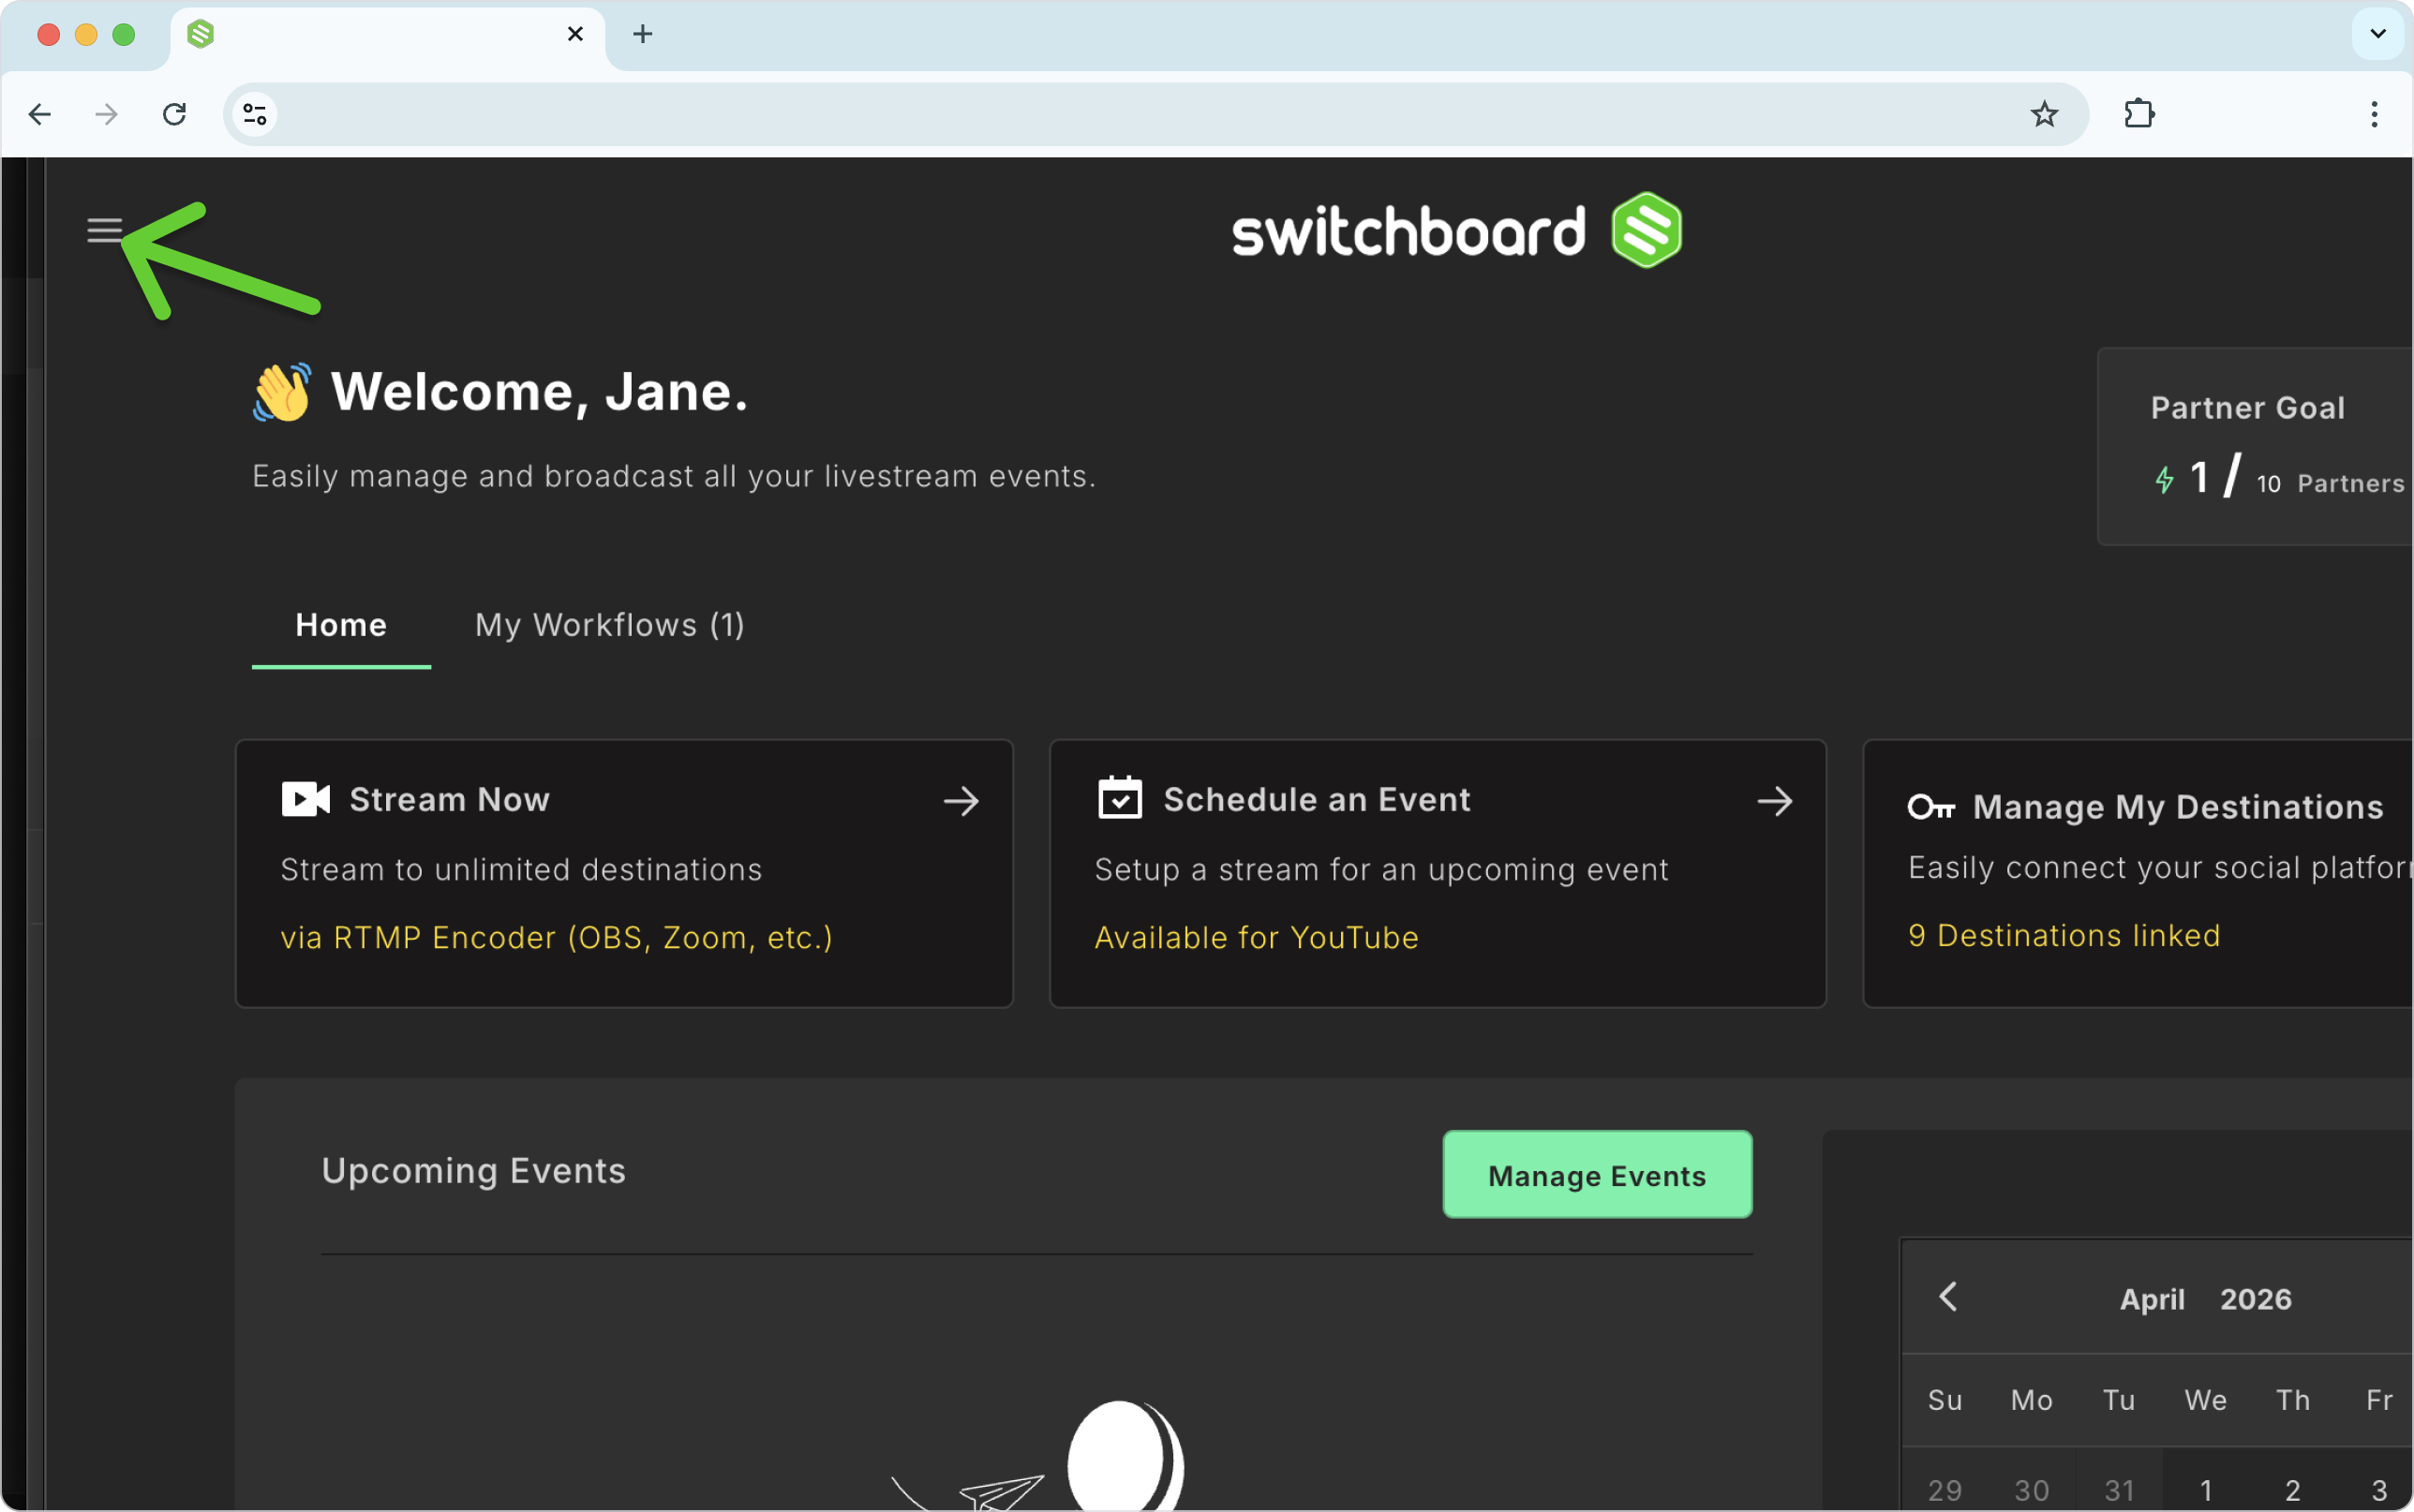The width and height of the screenshot is (2414, 1512).
Task: Select calendar day 29 of previous month
Action: click(1945, 1490)
